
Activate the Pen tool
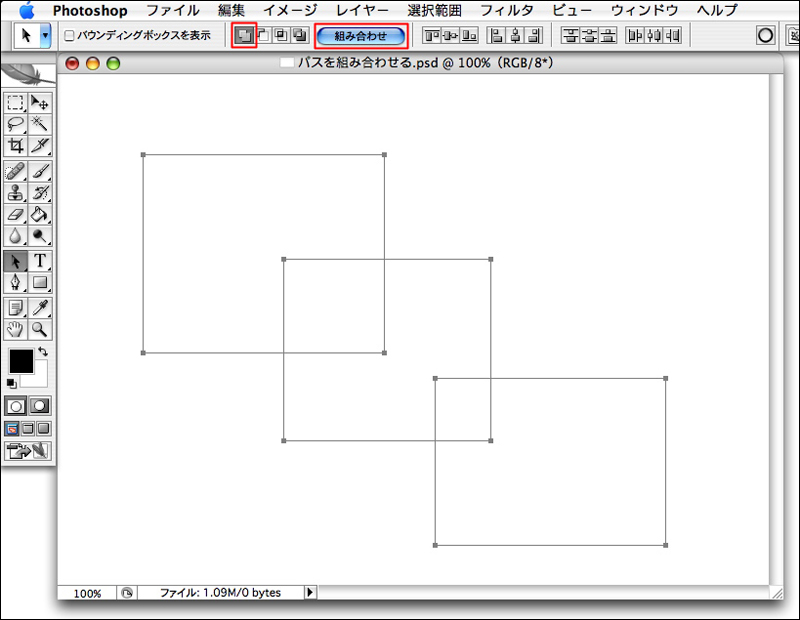(x=16, y=283)
